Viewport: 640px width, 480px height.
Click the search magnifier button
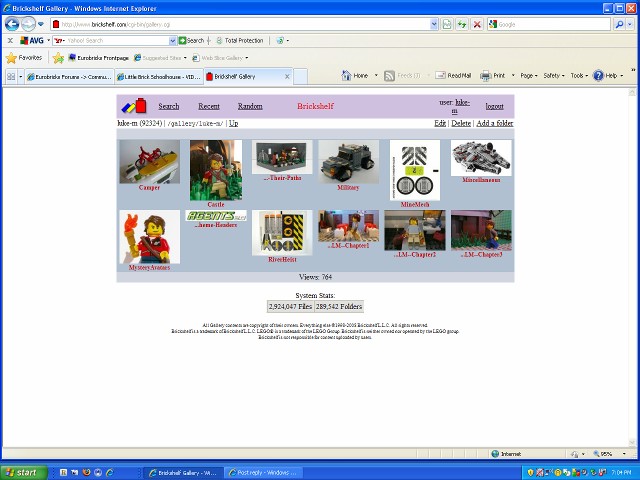click(x=619, y=24)
